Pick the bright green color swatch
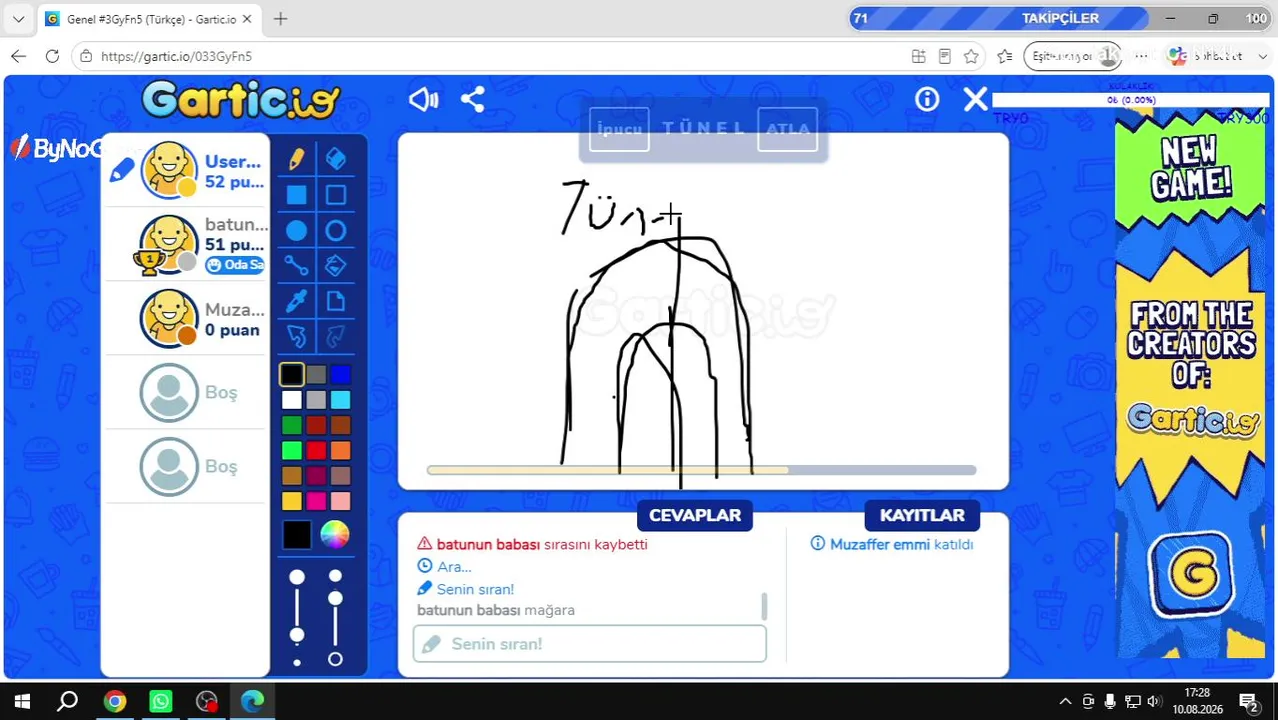This screenshot has height=720, width=1278. [291, 450]
